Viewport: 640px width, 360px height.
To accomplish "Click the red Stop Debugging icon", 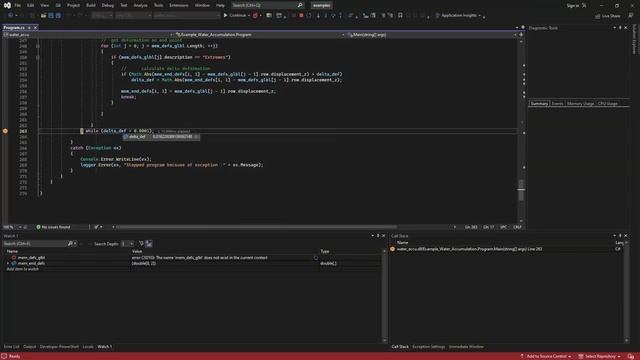I will tap(301, 16).
